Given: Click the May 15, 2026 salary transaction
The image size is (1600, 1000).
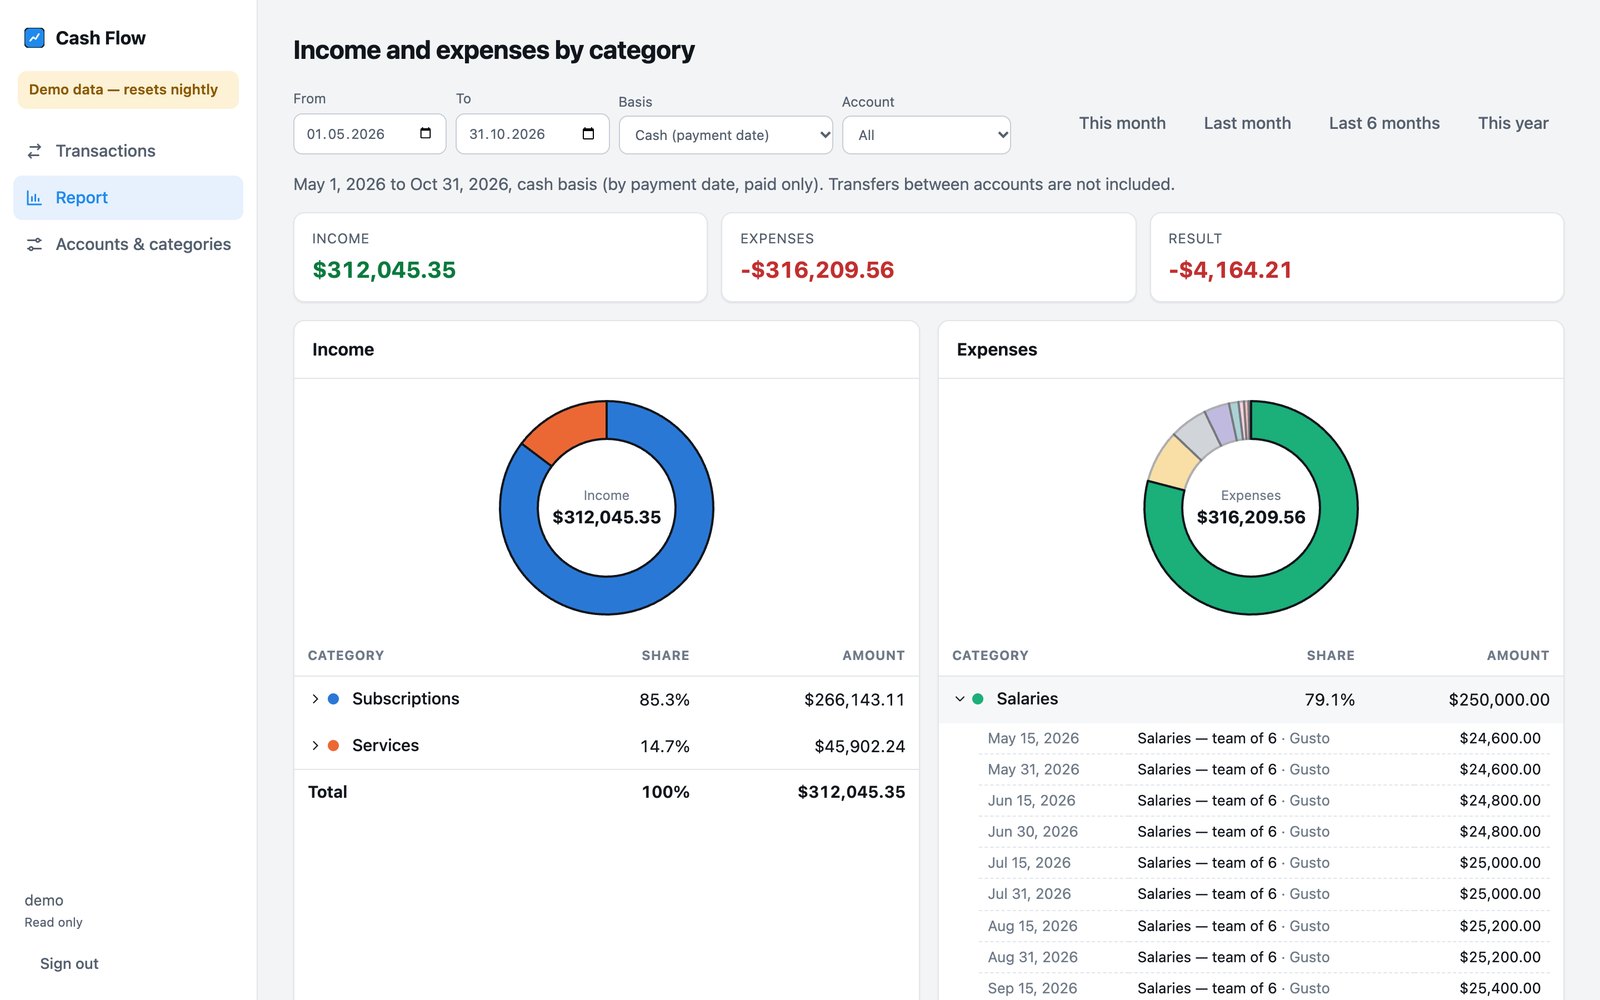Looking at the screenshot, I should [1264, 738].
